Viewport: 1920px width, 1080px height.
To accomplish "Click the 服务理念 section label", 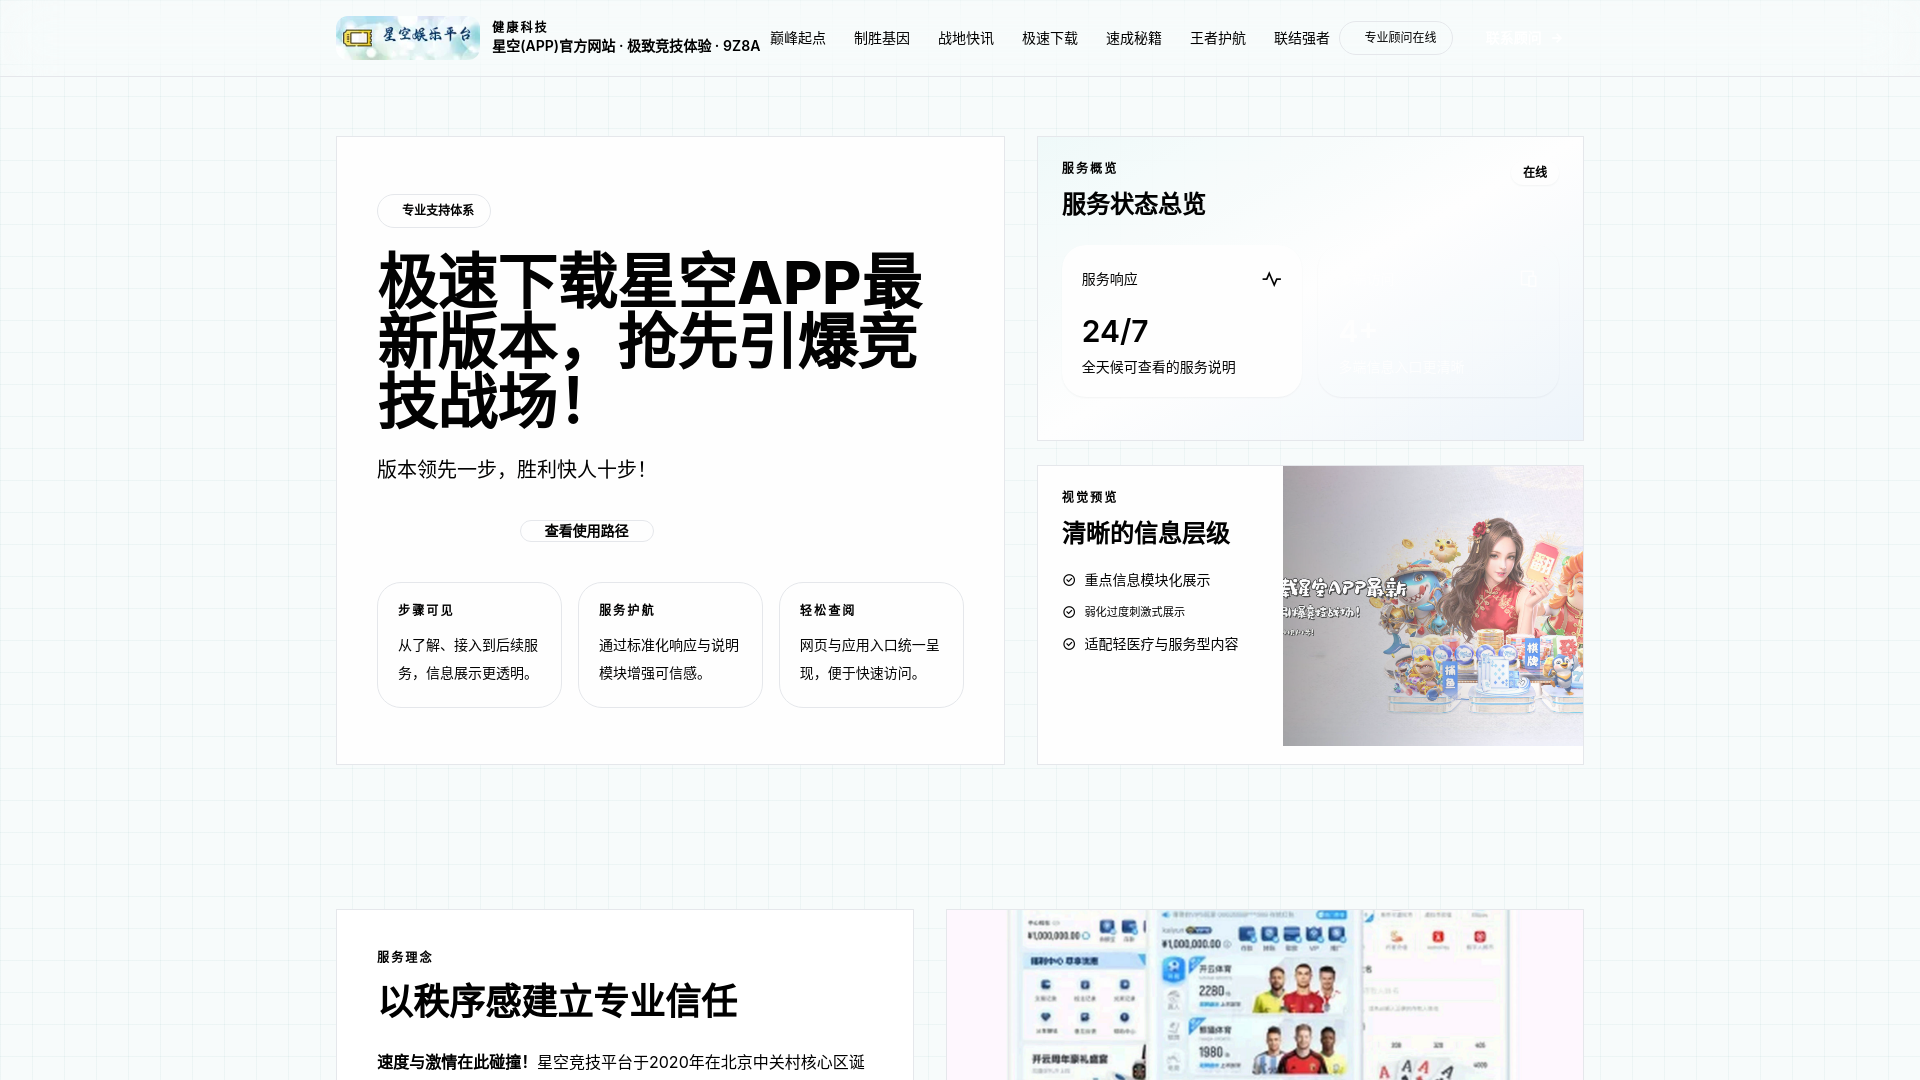I will [404, 957].
